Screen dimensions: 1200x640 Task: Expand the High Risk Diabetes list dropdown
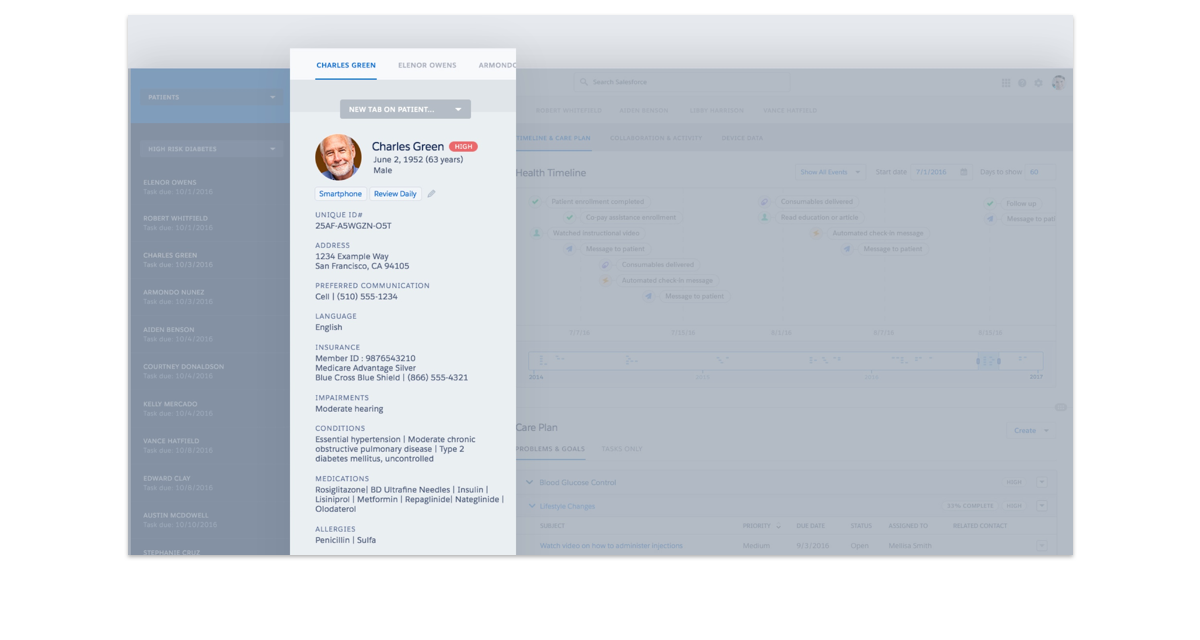210,149
